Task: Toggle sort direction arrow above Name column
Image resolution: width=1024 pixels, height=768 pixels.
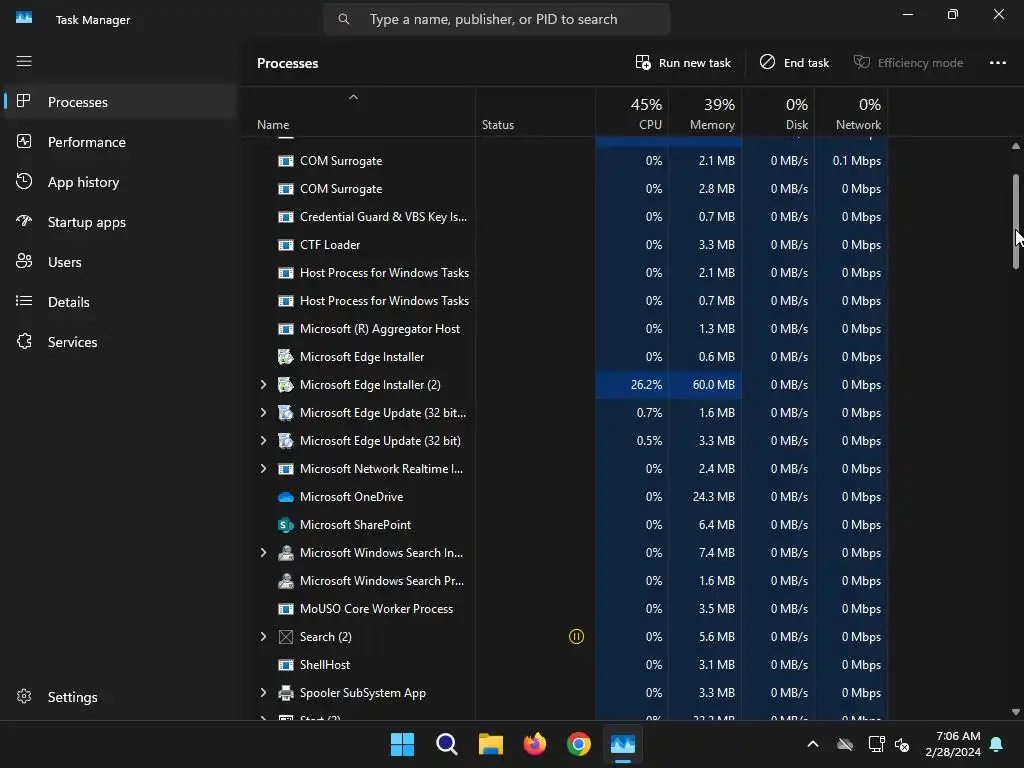Action: (353, 97)
